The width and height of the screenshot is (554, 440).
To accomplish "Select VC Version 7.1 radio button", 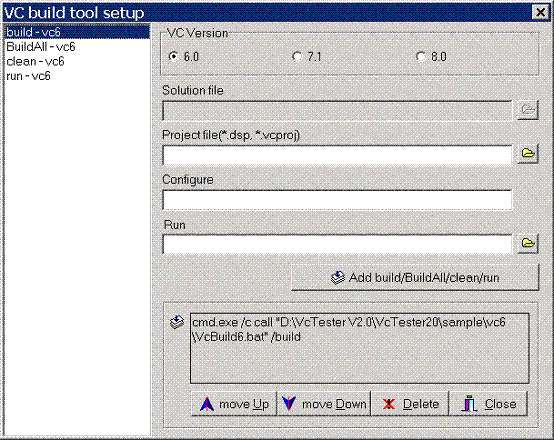I will [297, 56].
